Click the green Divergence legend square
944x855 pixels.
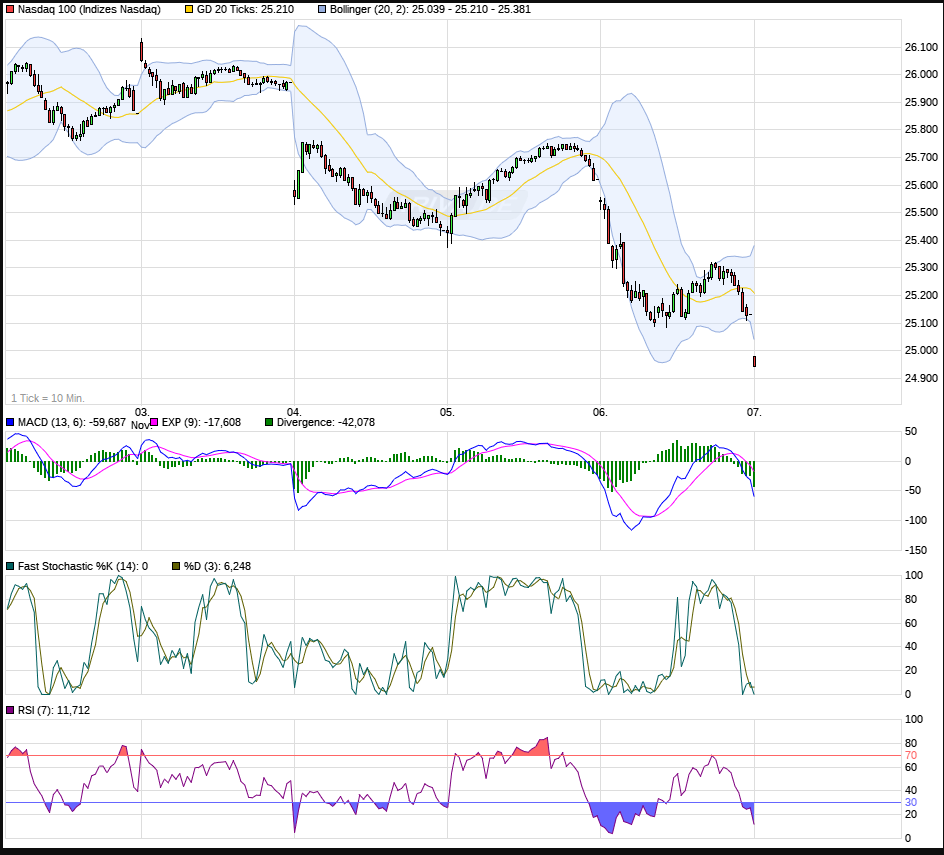(268, 423)
